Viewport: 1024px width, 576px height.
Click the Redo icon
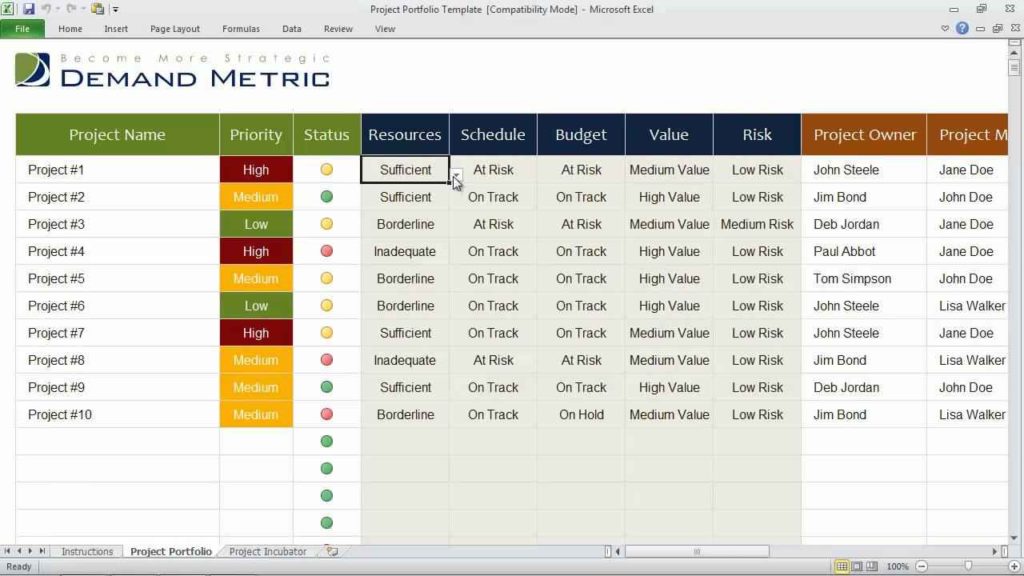pyautogui.click(x=70, y=9)
